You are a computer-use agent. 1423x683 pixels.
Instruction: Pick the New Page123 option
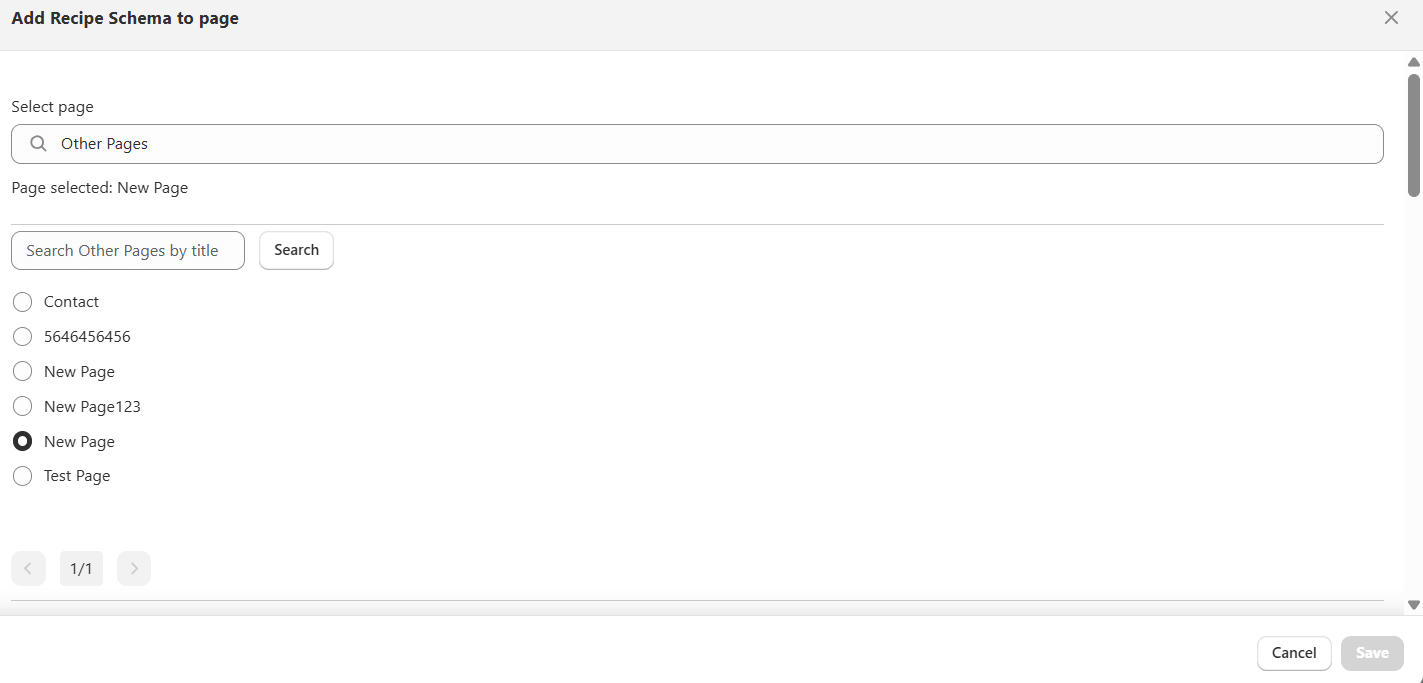[x=22, y=406]
